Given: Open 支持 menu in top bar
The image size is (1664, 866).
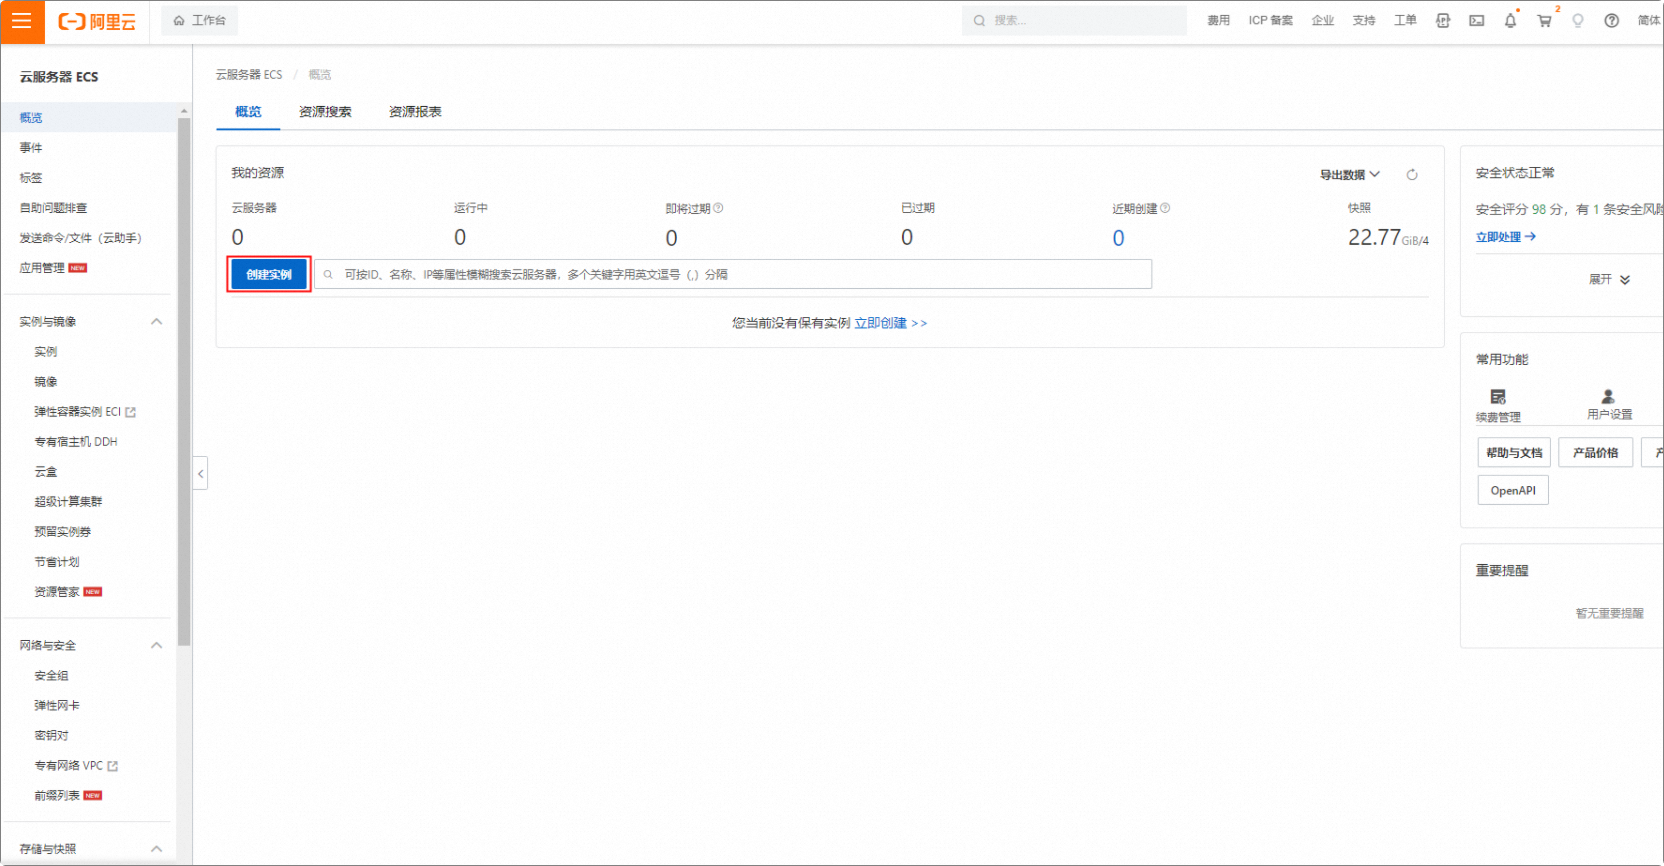Looking at the screenshot, I should pyautogui.click(x=1364, y=20).
